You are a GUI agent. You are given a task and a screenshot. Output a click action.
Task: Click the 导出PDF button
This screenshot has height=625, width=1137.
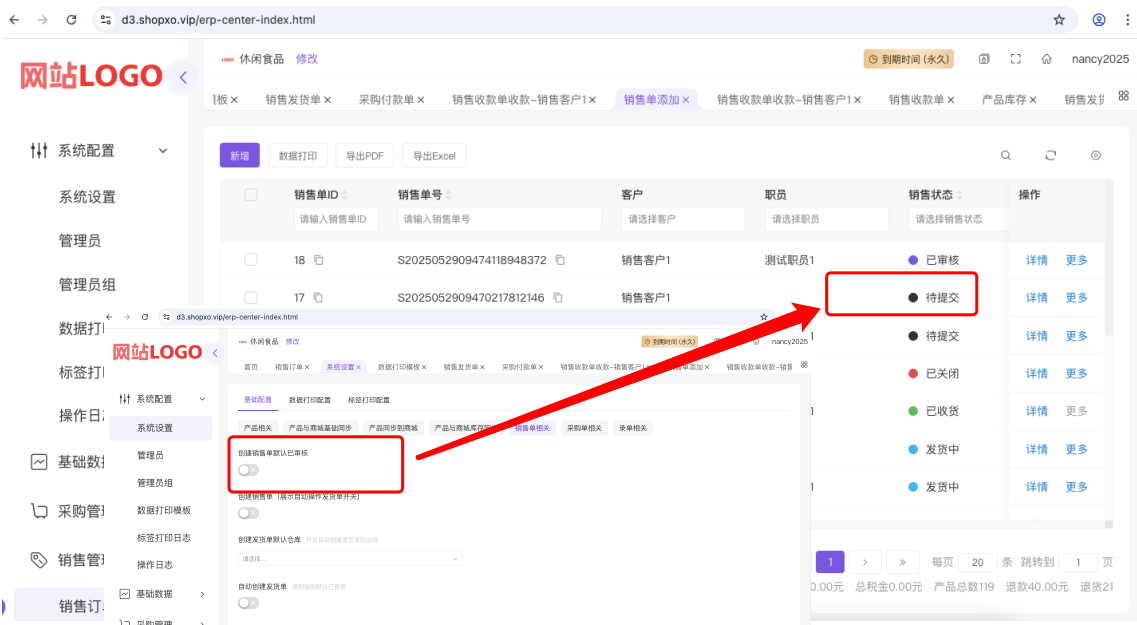(x=364, y=156)
